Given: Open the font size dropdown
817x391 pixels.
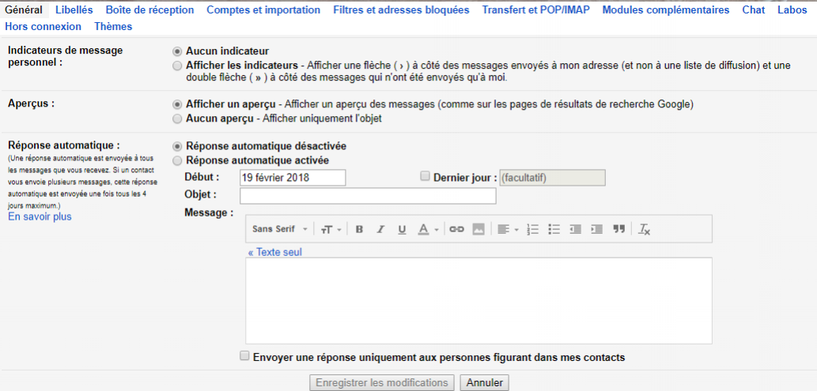Looking at the screenshot, I should pos(331,229).
